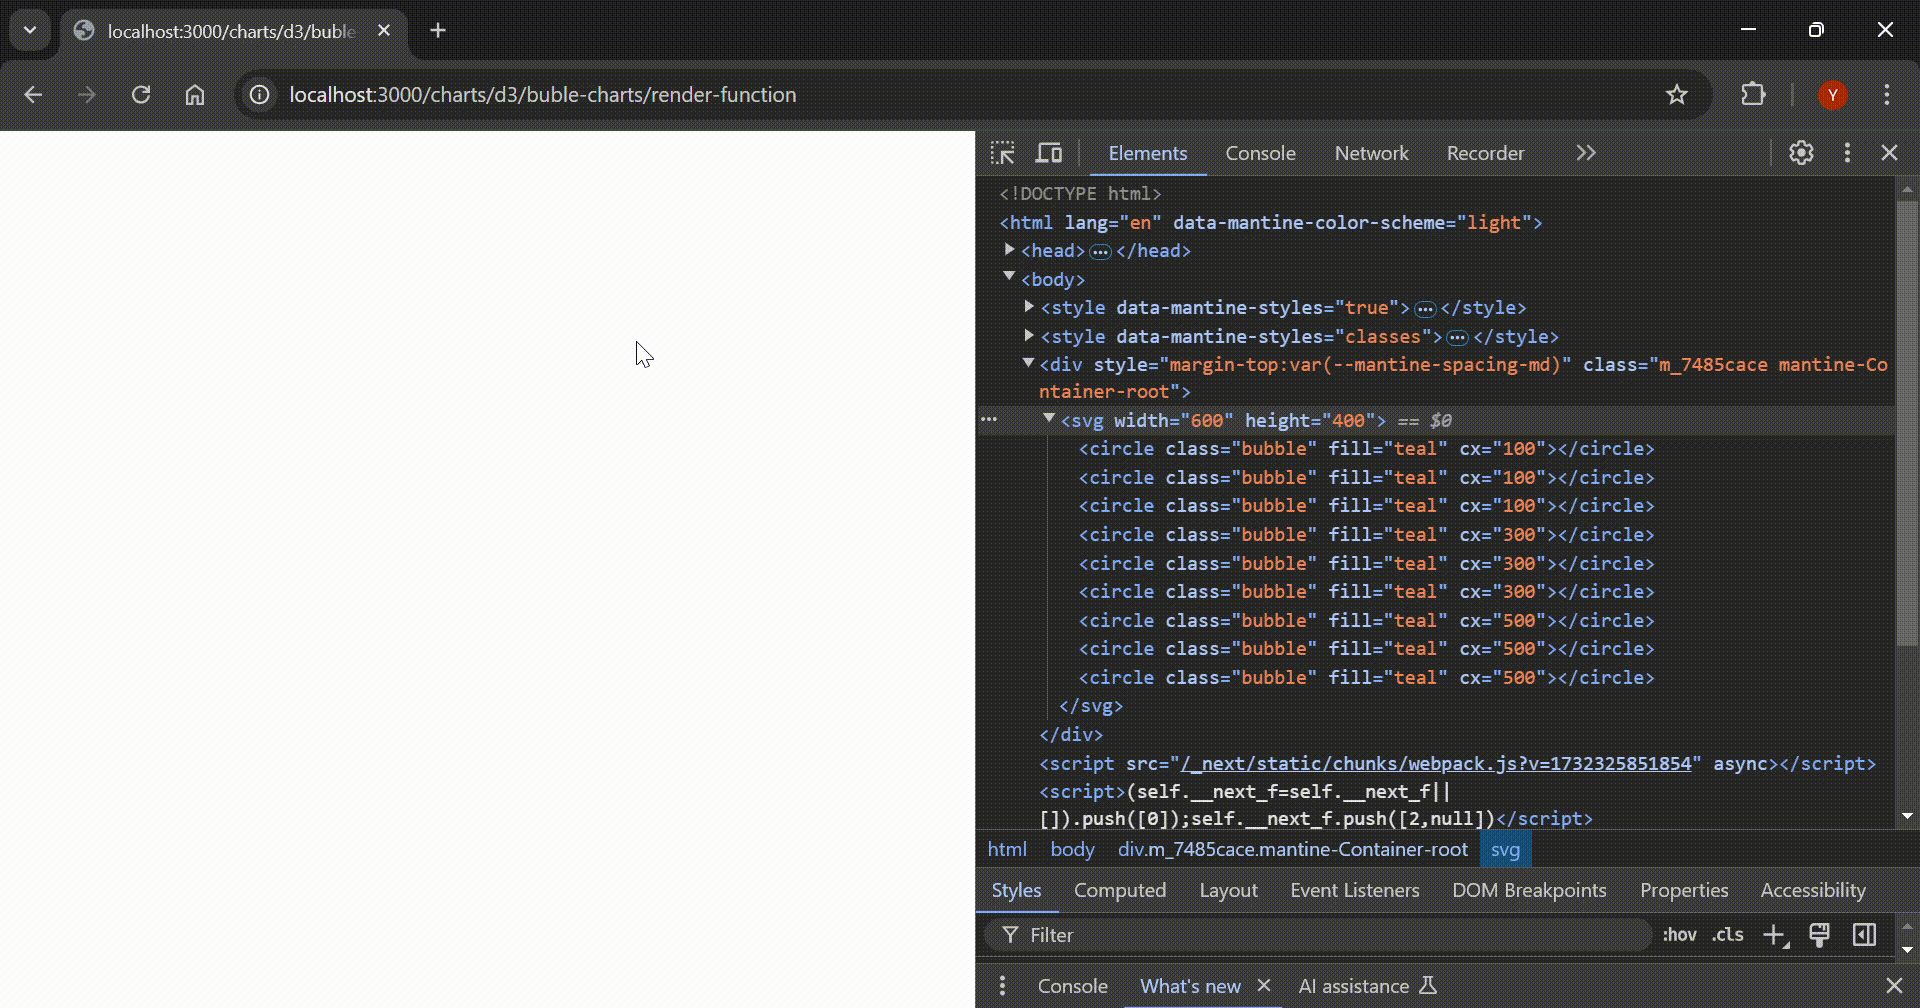Viewport: 1920px width, 1008px height.
Task: Open the browser extensions puzzle icon
Action: [1753, 94]
